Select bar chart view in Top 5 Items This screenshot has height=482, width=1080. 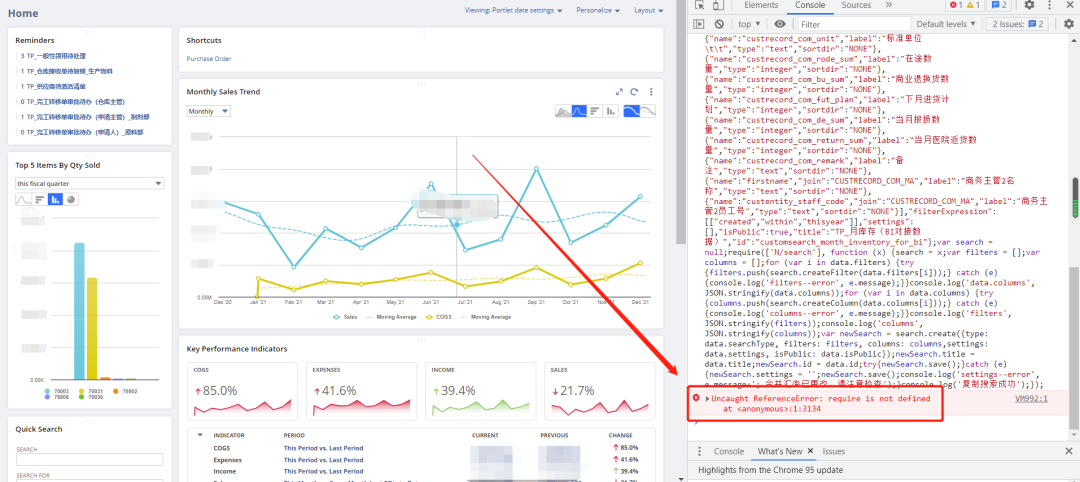click(55, 199)
